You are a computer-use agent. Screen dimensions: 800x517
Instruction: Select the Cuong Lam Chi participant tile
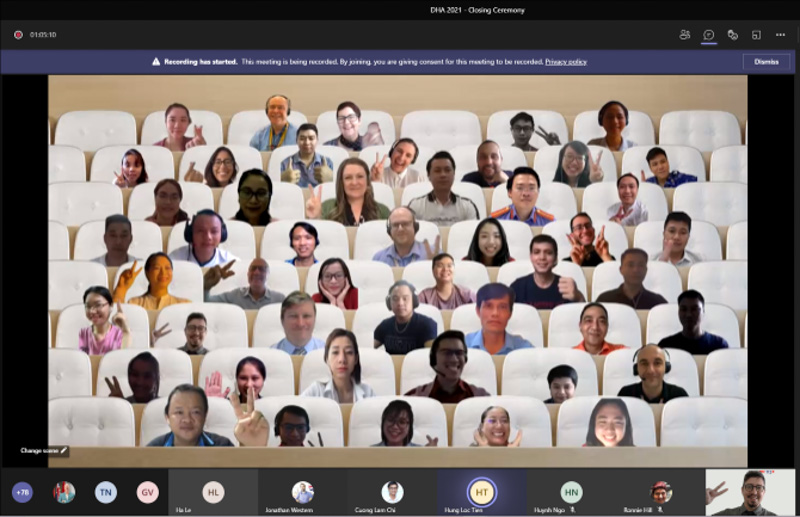click(392, 493)
